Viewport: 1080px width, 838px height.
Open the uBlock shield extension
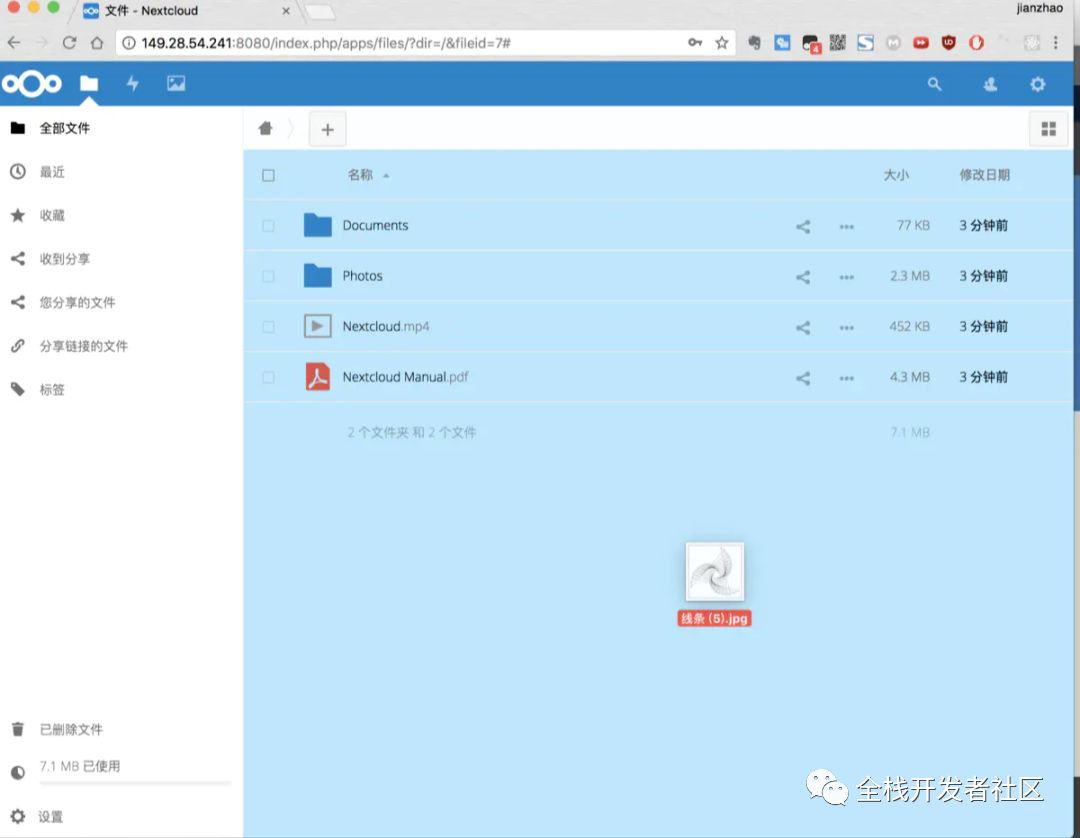point(948,43)
